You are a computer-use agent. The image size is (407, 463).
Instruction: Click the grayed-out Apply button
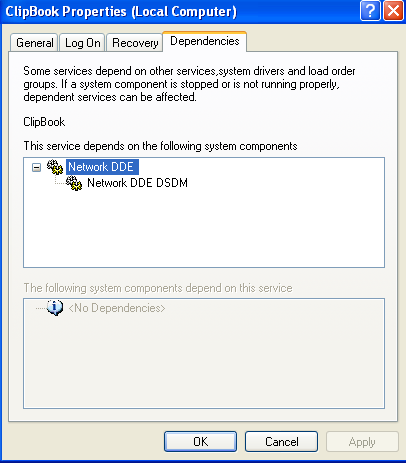[362, 442]
